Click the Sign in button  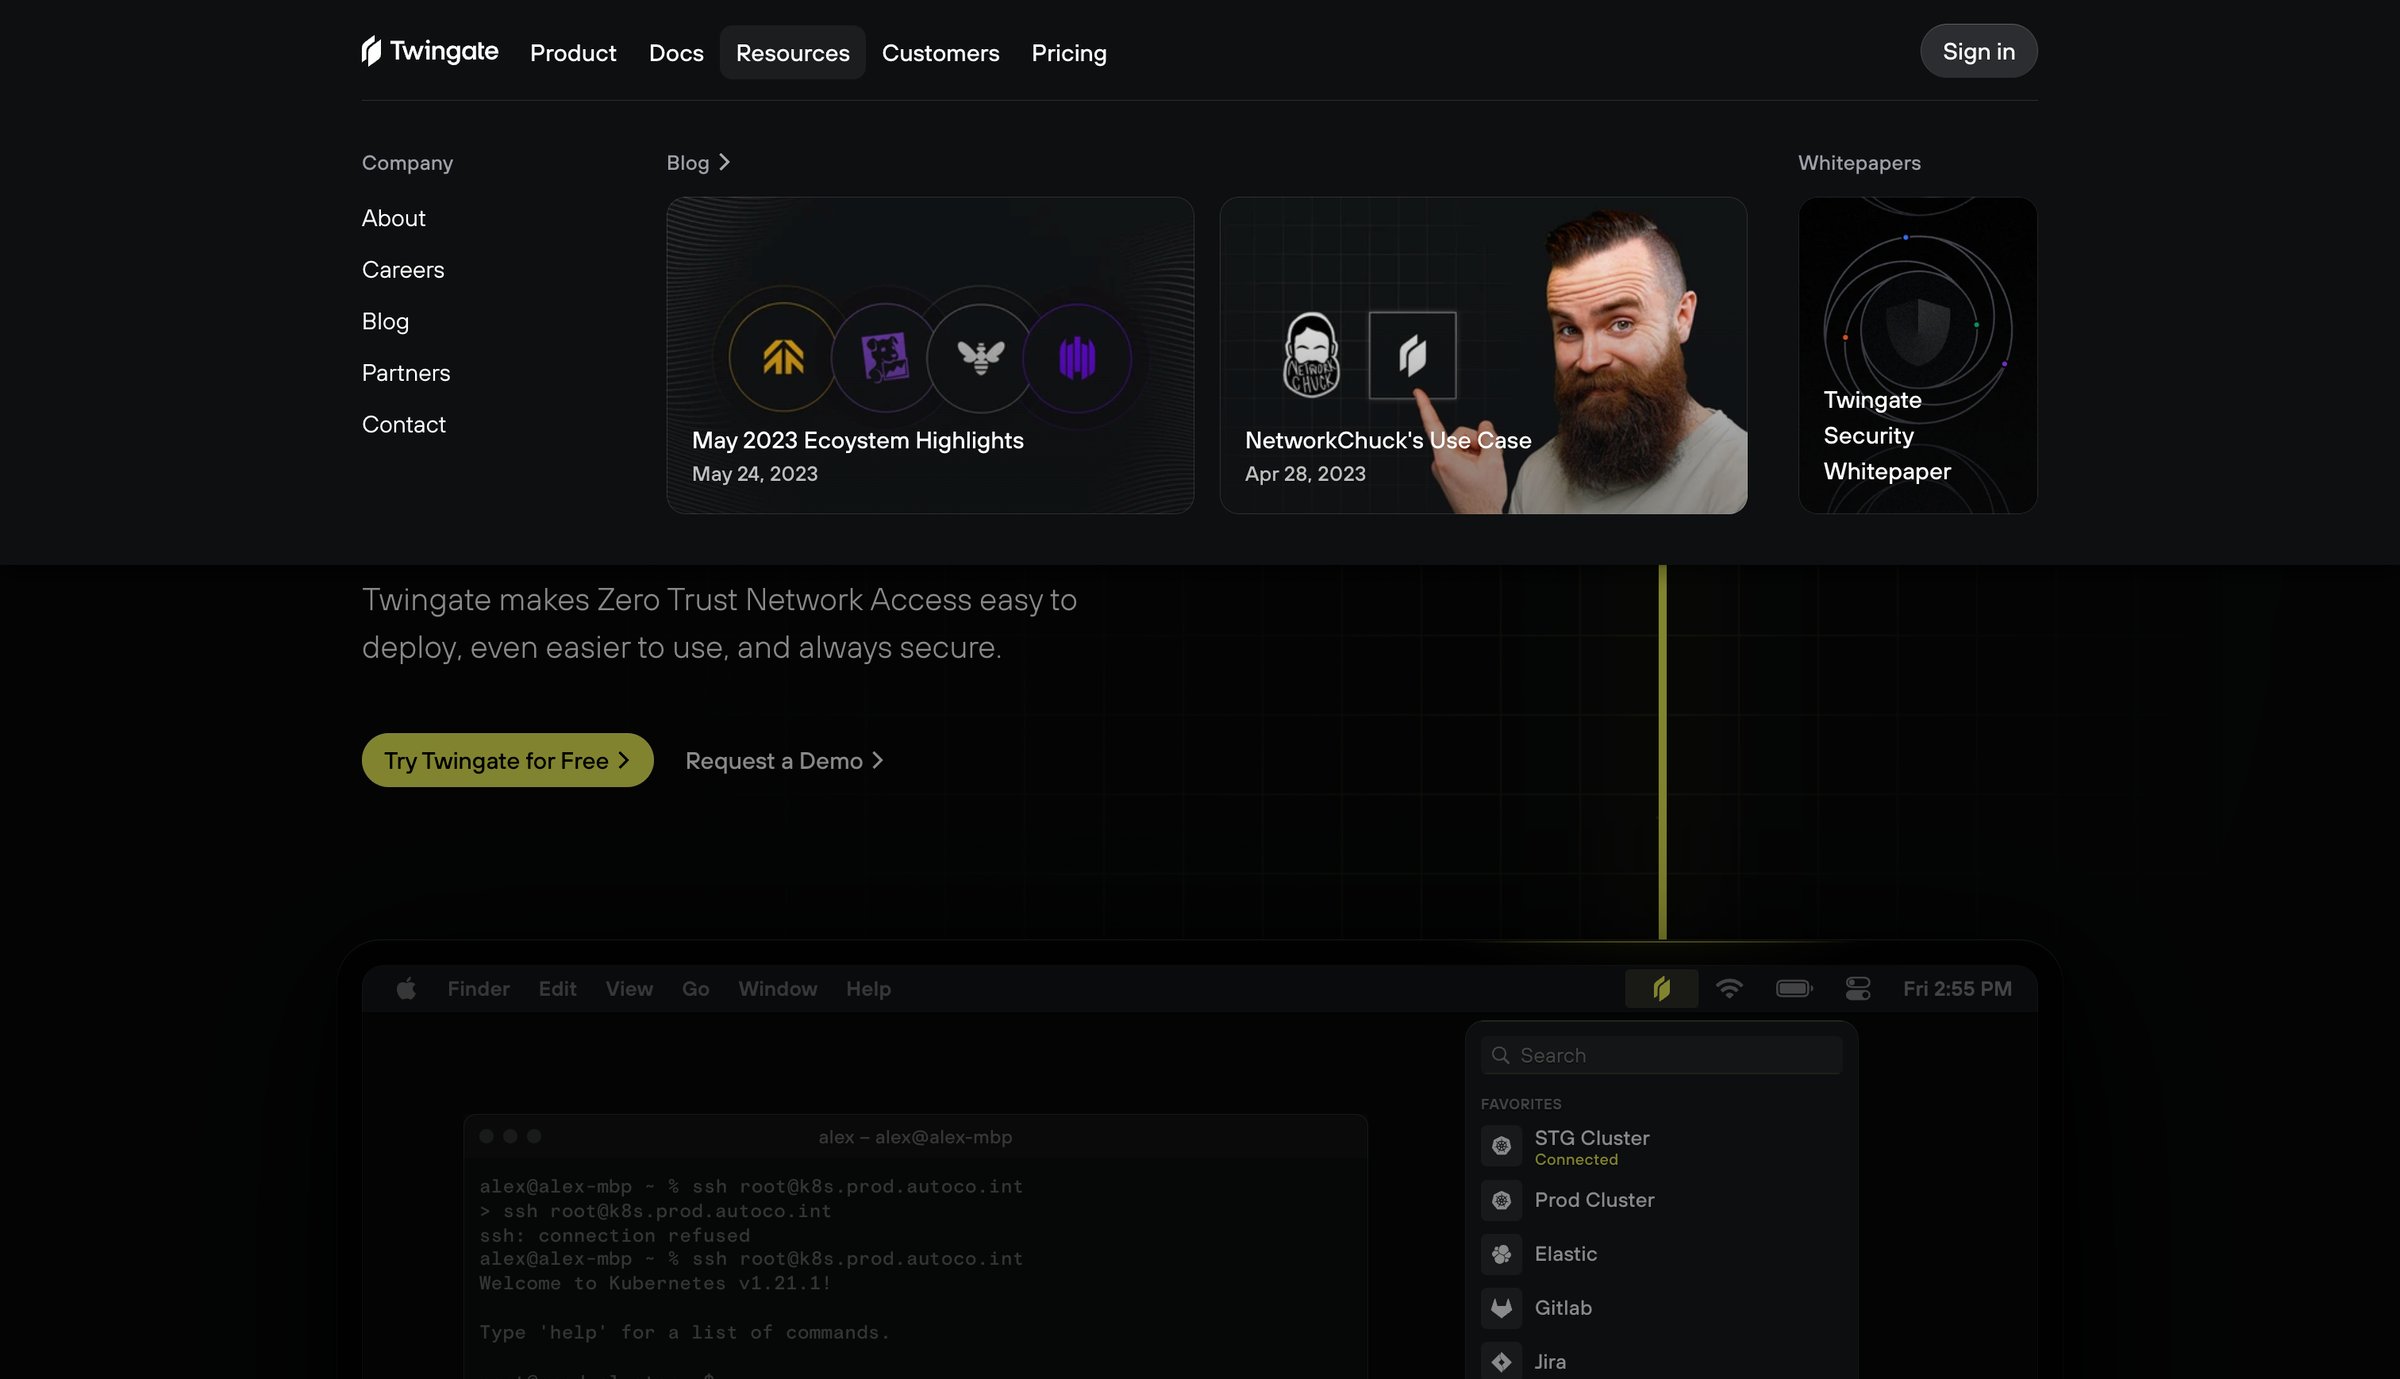point(1978,51)
